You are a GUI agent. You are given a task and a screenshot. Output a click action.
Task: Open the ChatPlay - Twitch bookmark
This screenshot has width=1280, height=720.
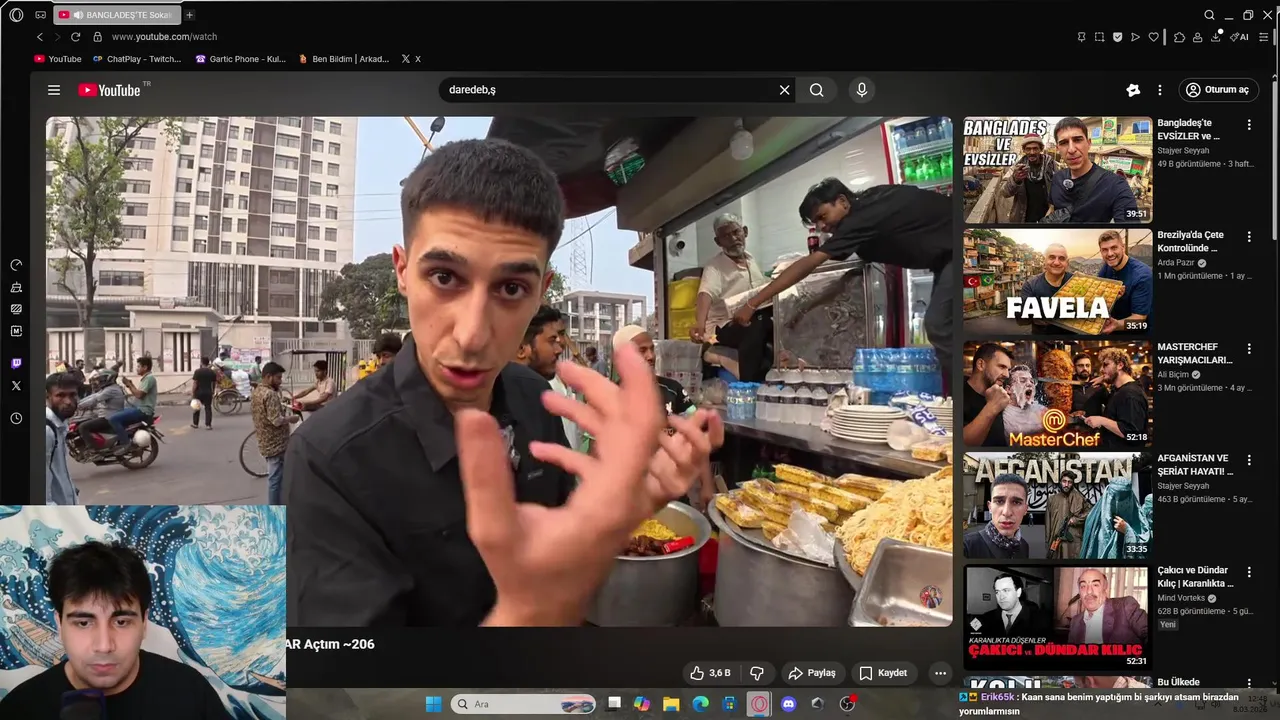tap(136, 59)
